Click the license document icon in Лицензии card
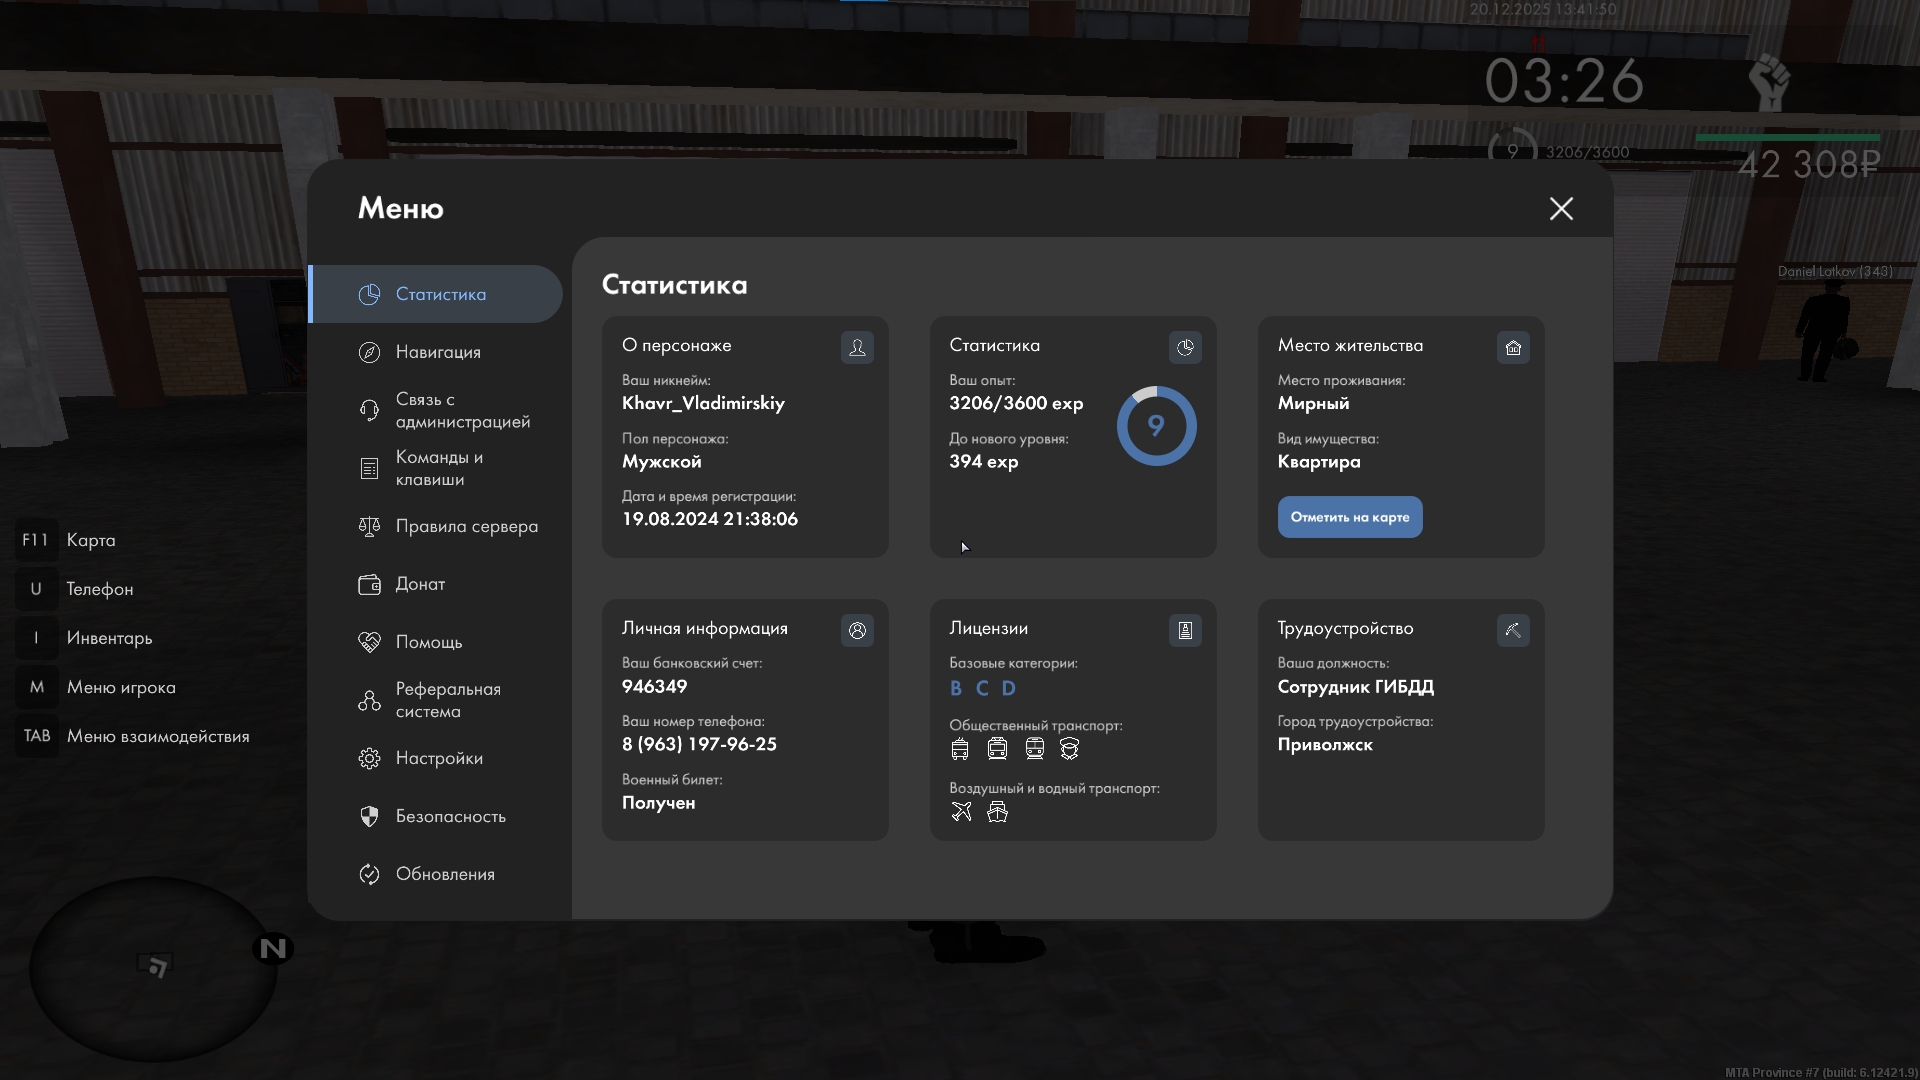The height and width of the screenshot is (1080, 1920). pos(1185,630)
